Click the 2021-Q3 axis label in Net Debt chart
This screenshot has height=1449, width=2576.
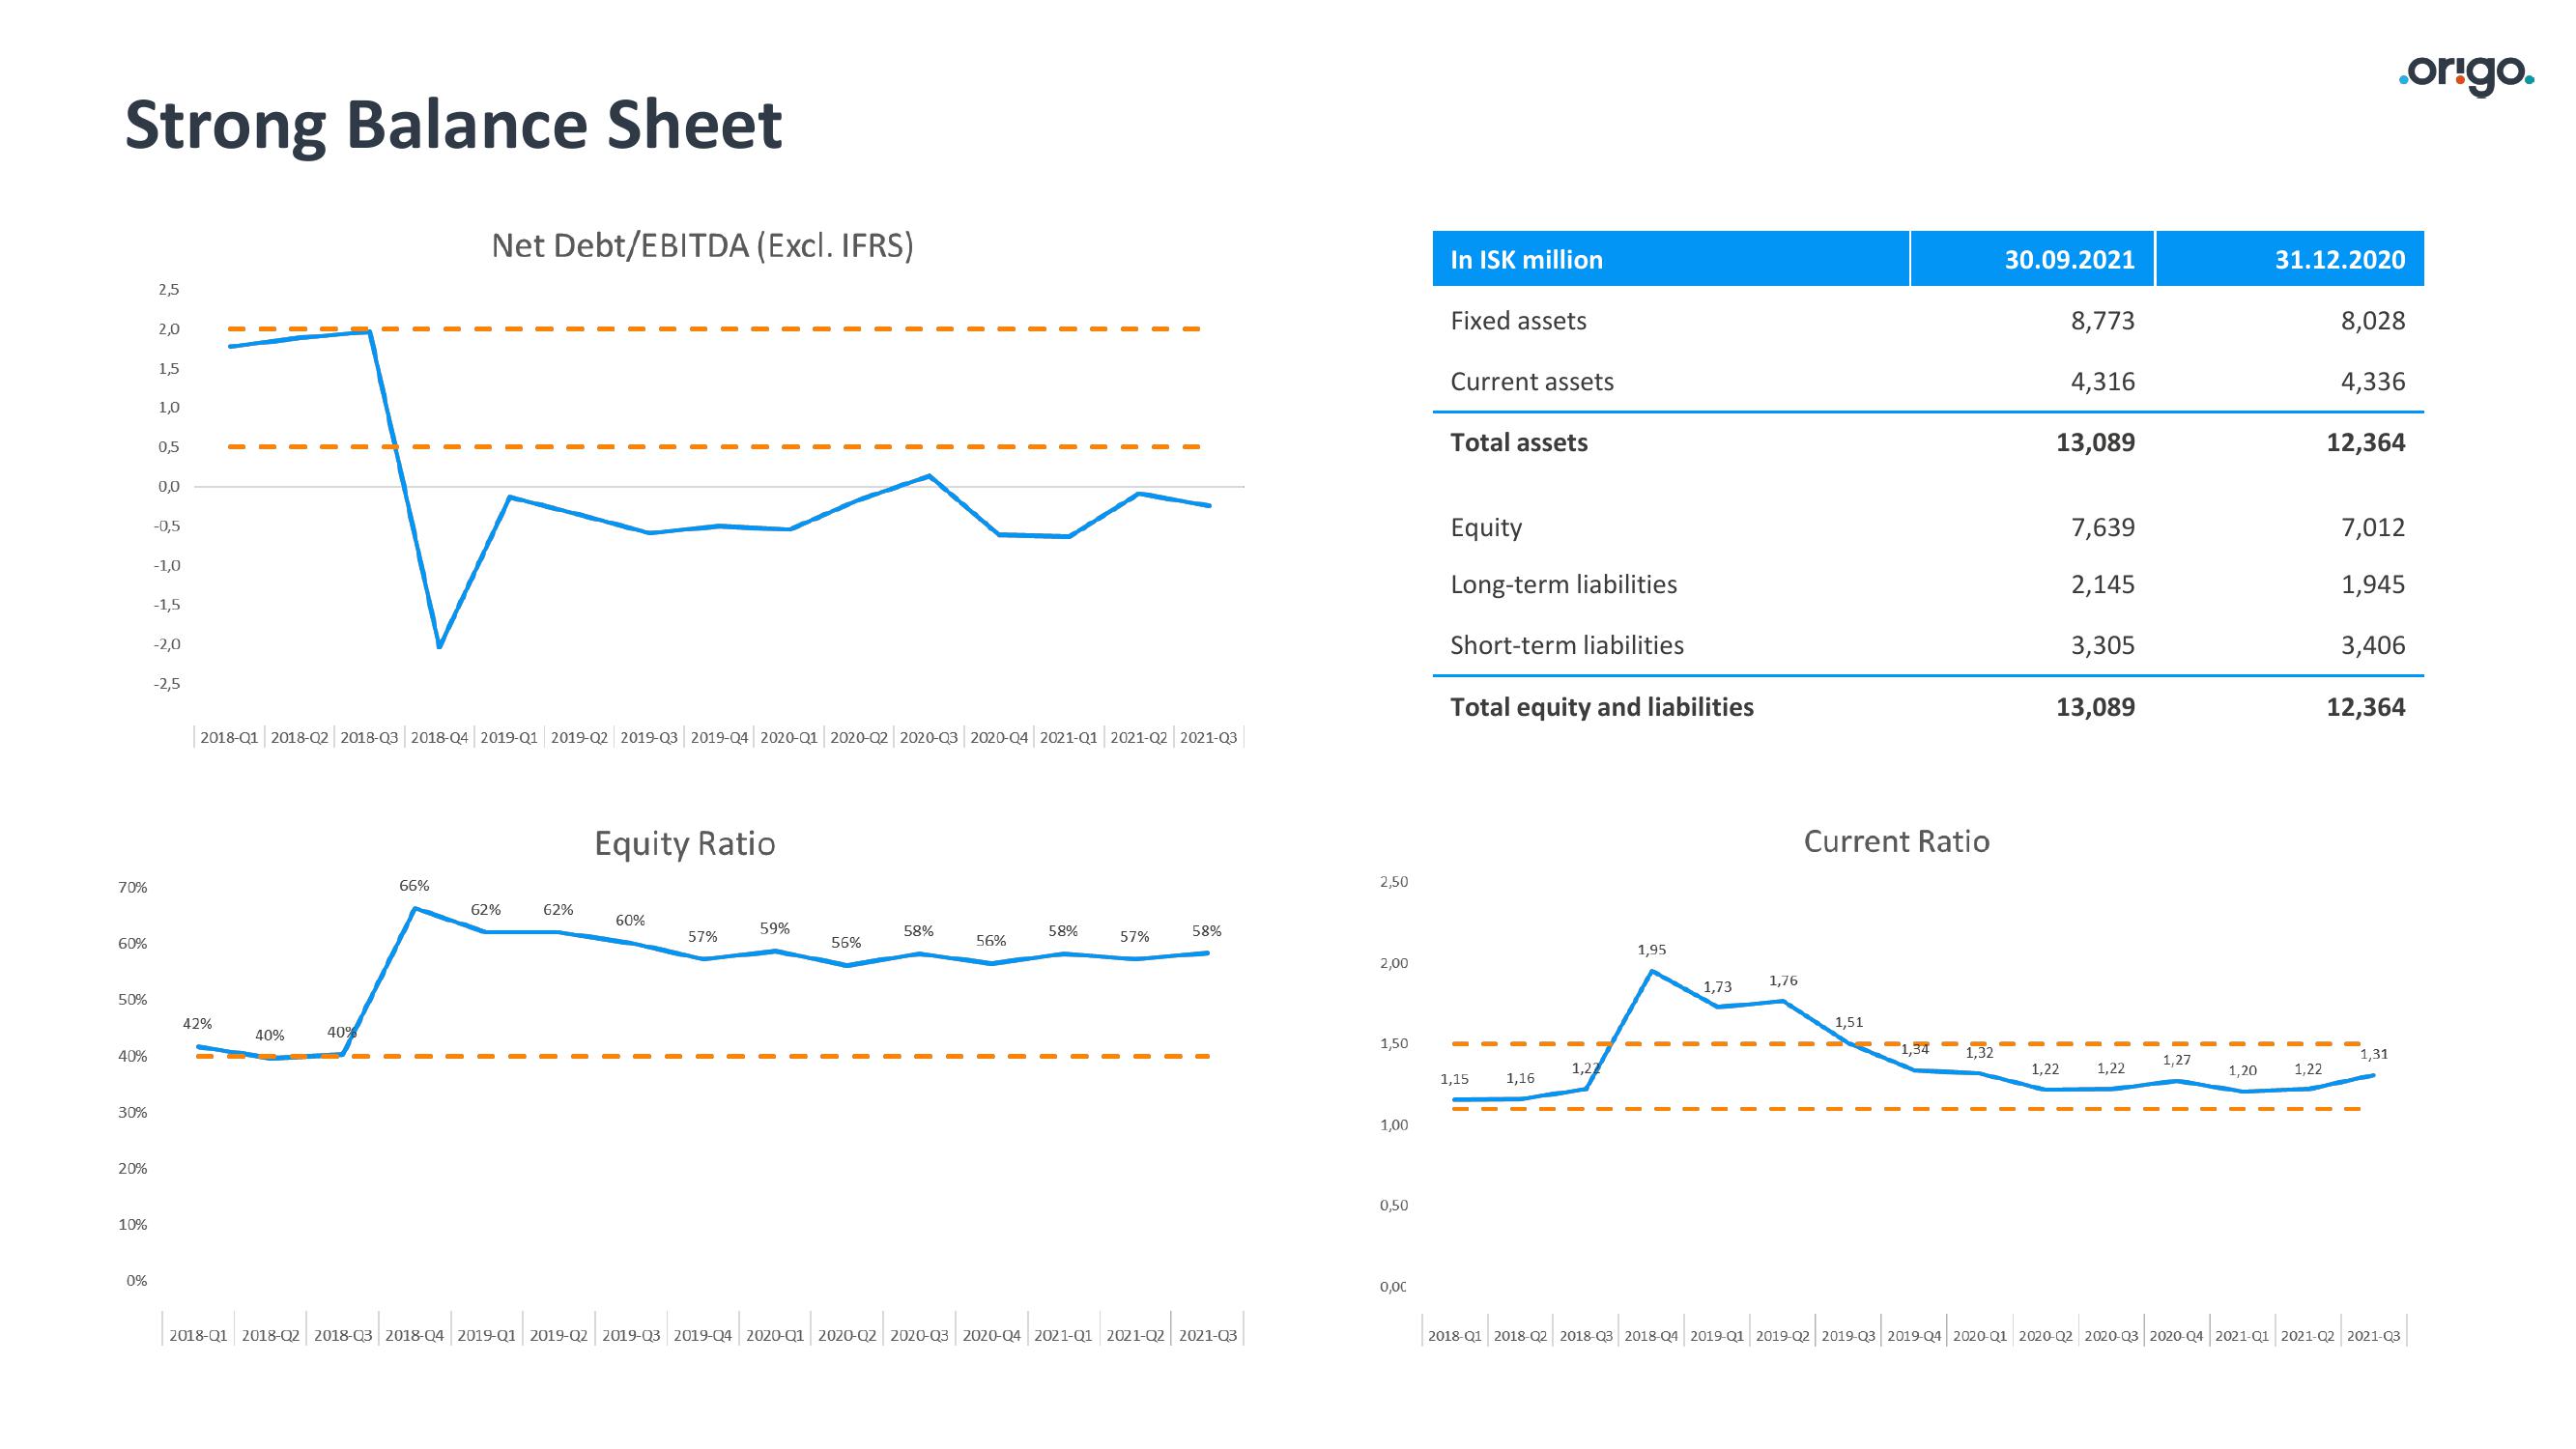[1208, 738]
